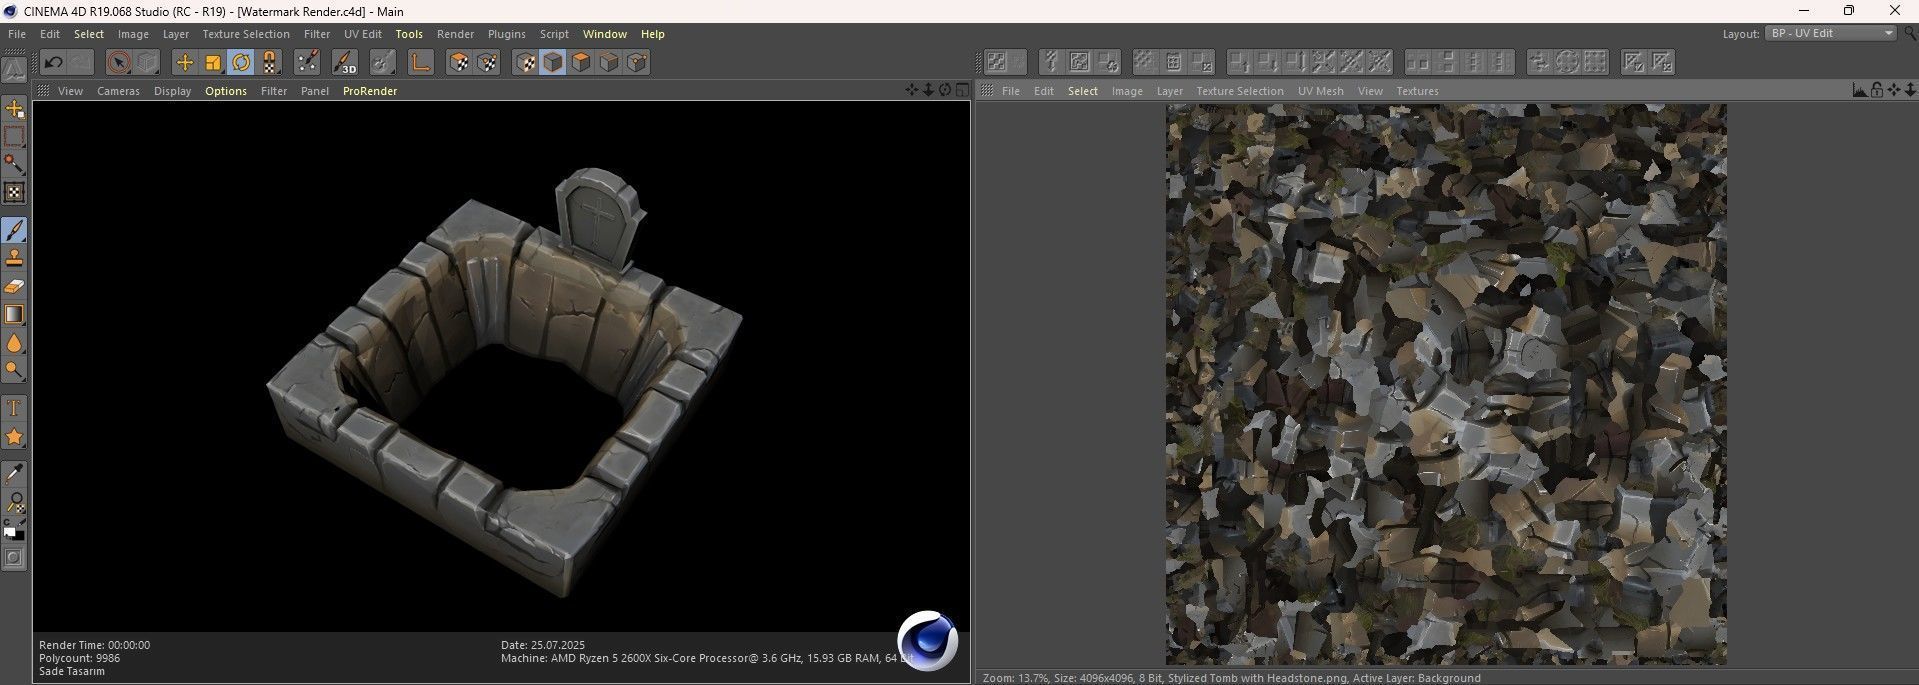Open the Plugins menu
Image resolution: width=1919 pixels, height=685 pixels.
(x=507, y=34)
